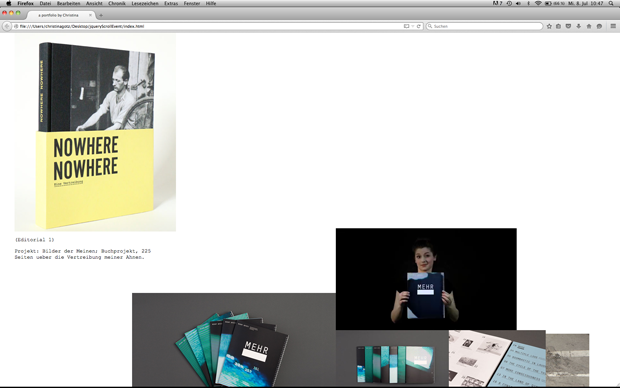Click the grey textured image at right edge
The height and width of the screenshot is (388, 620).
pos(567,360)
